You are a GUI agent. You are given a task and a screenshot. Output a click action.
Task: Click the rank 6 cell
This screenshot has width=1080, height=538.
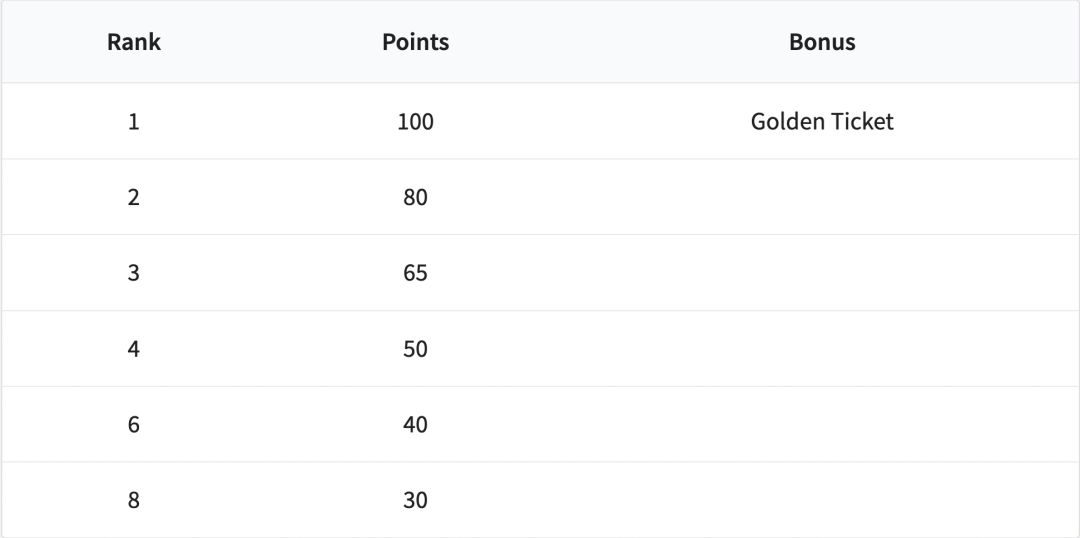(134, 425)
